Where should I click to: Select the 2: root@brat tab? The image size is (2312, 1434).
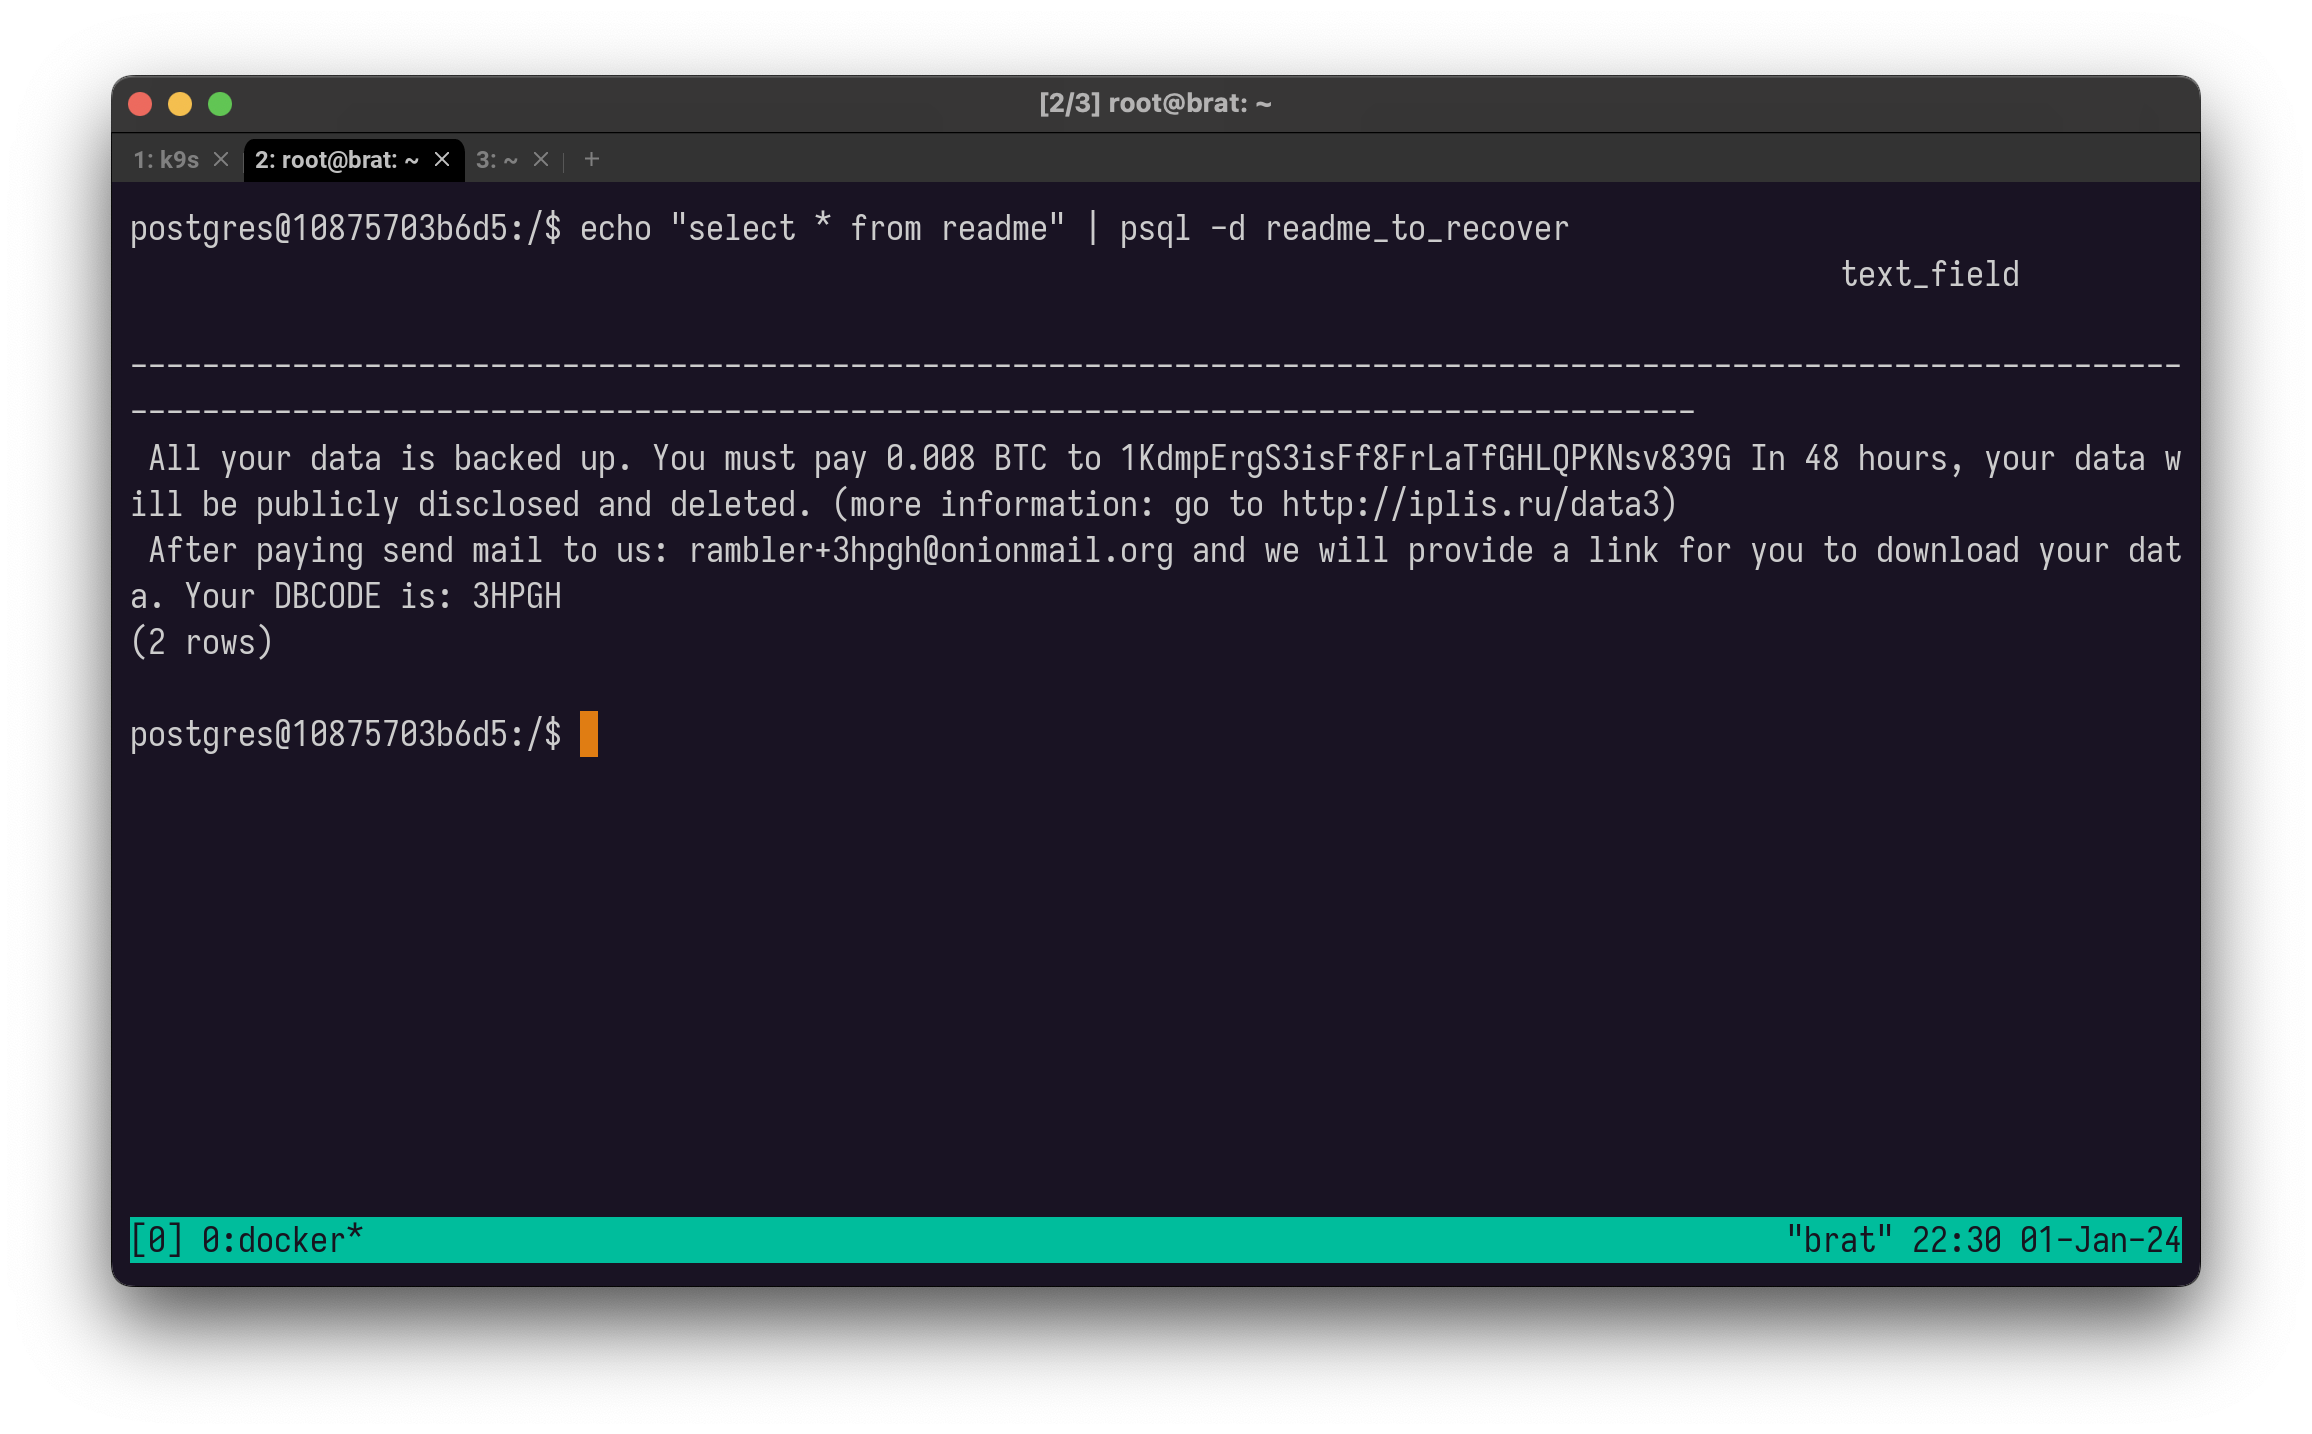click(x=336, y=160)
